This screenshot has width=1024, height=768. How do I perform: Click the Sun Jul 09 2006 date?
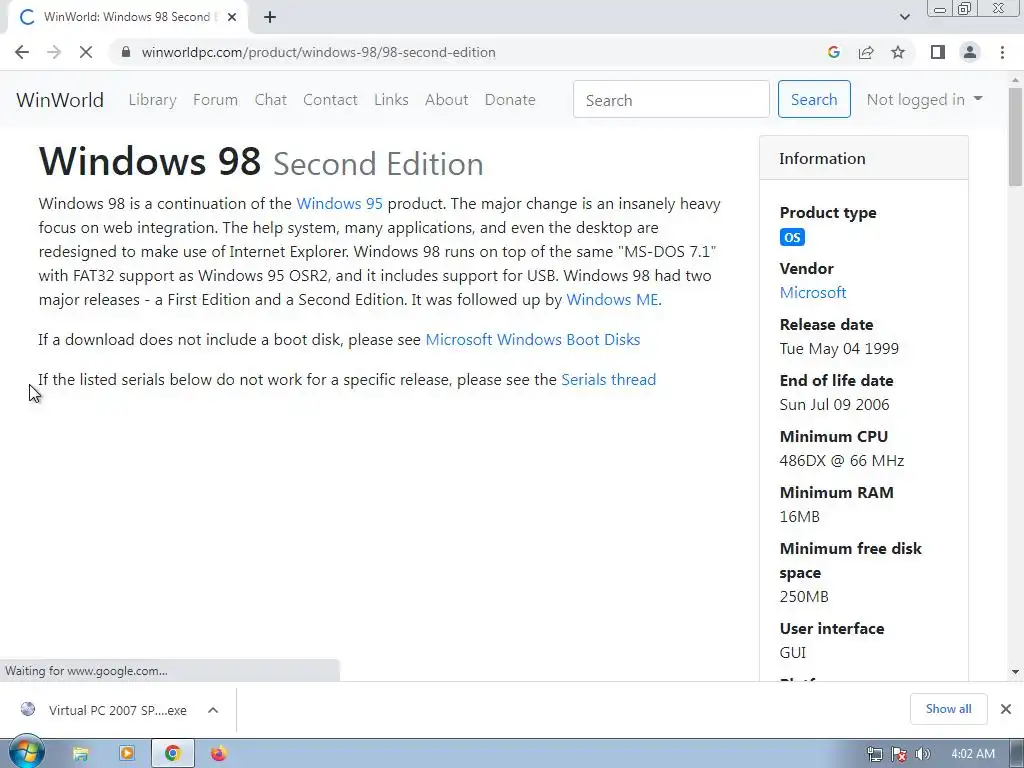tap(835, 405)
